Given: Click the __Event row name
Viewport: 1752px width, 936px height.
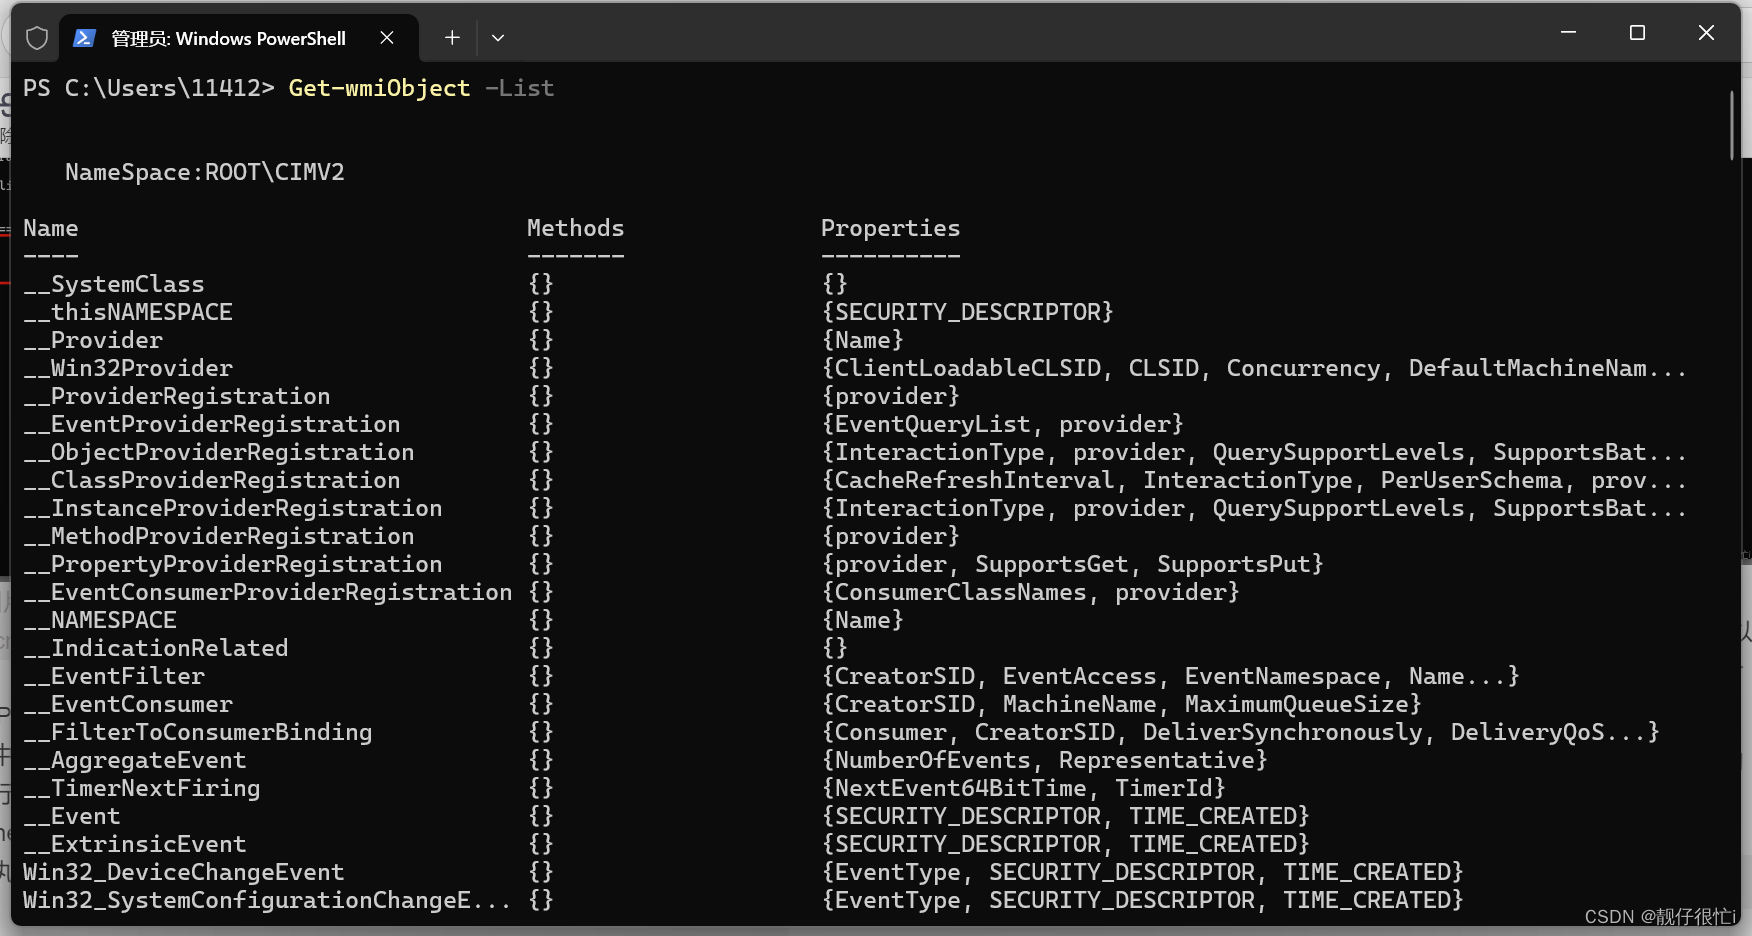Looking at the screenshot, I should pyautogui.click(x=72, y=816).
